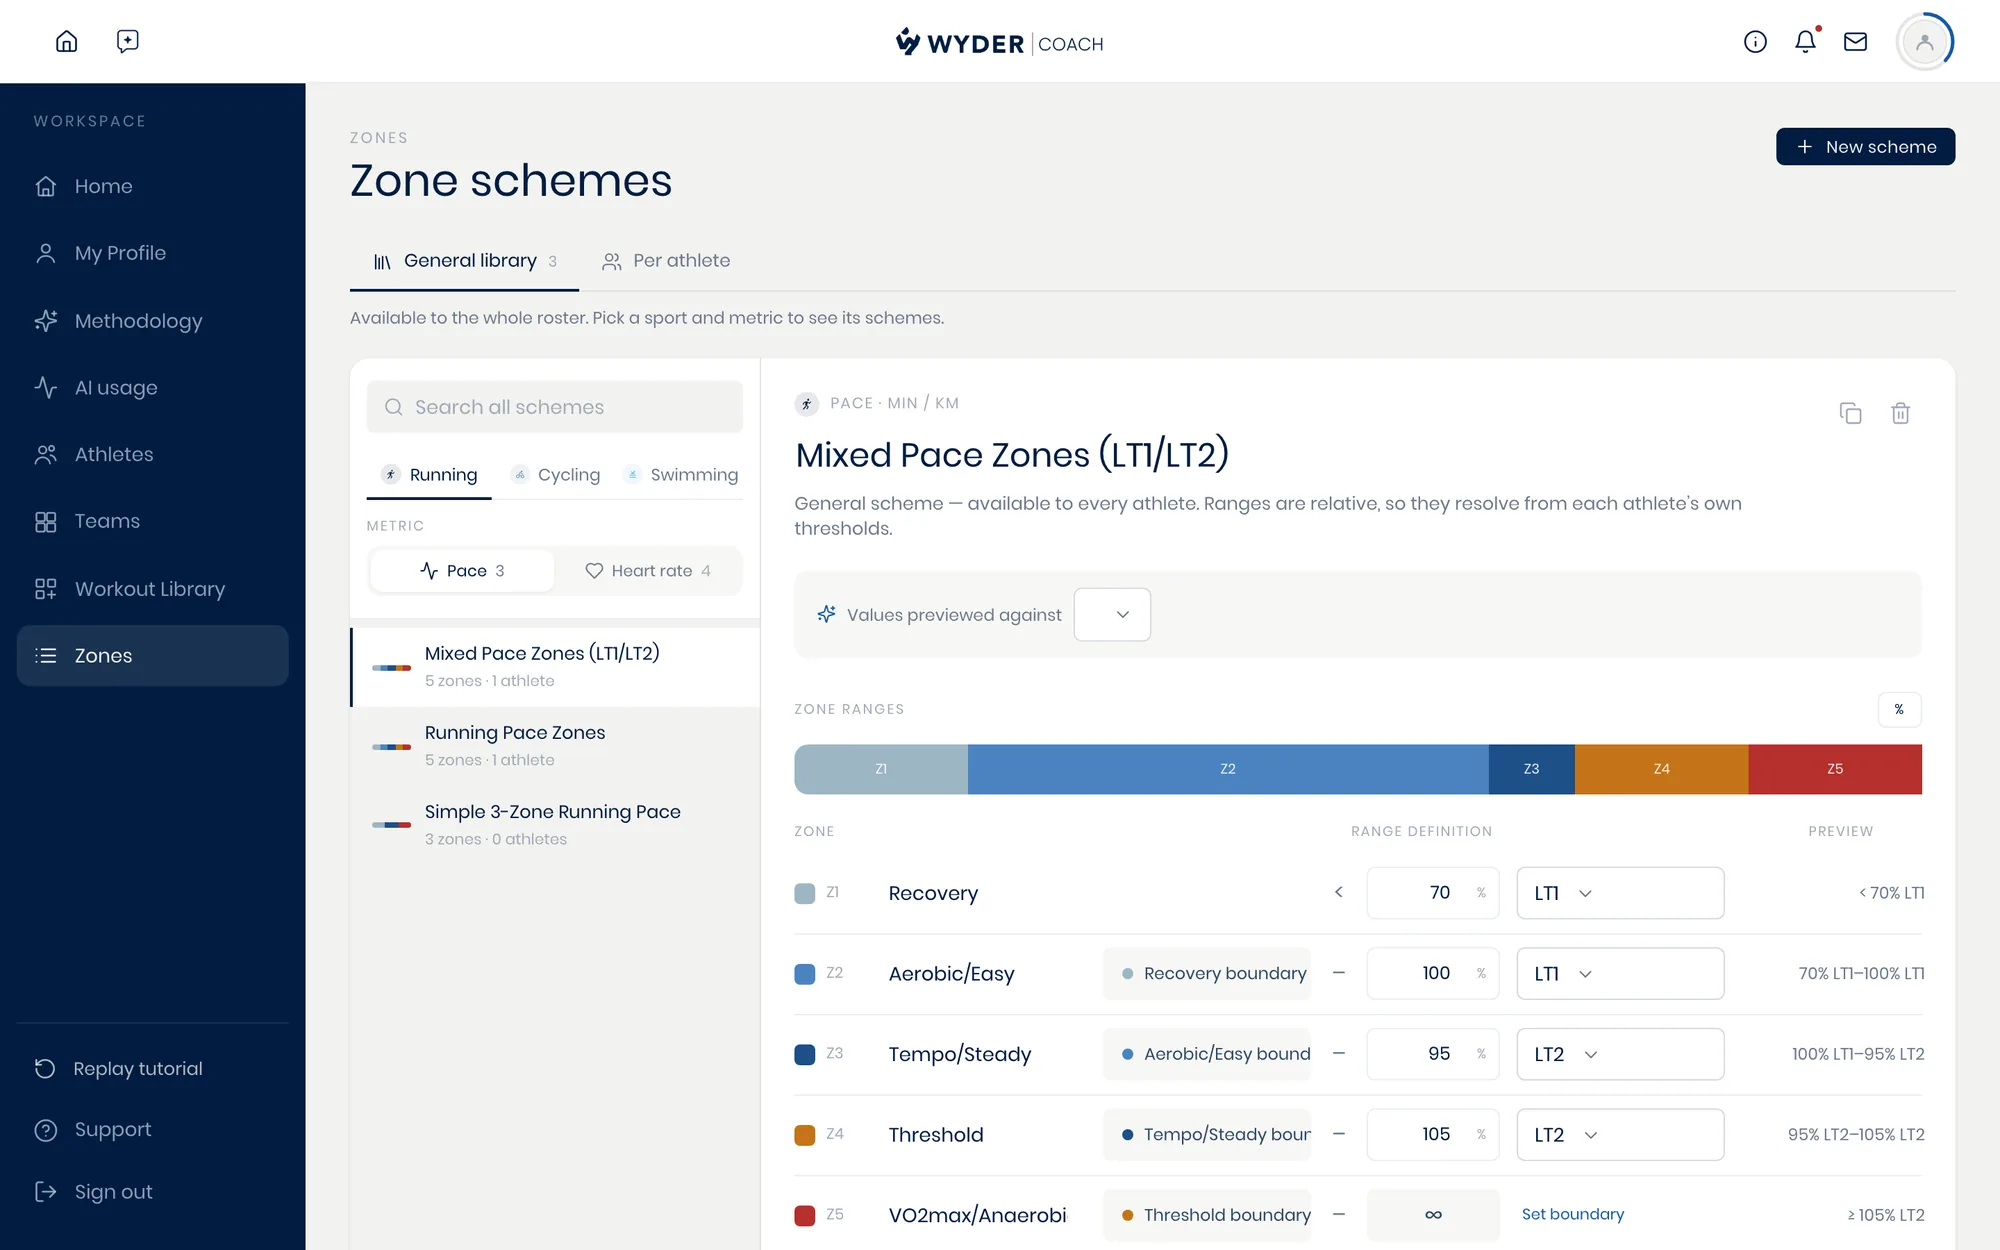This screenshot has height=1250, width=2000.
Task: Edit the Recovery 70 percent field
Action: point(1433,893)
